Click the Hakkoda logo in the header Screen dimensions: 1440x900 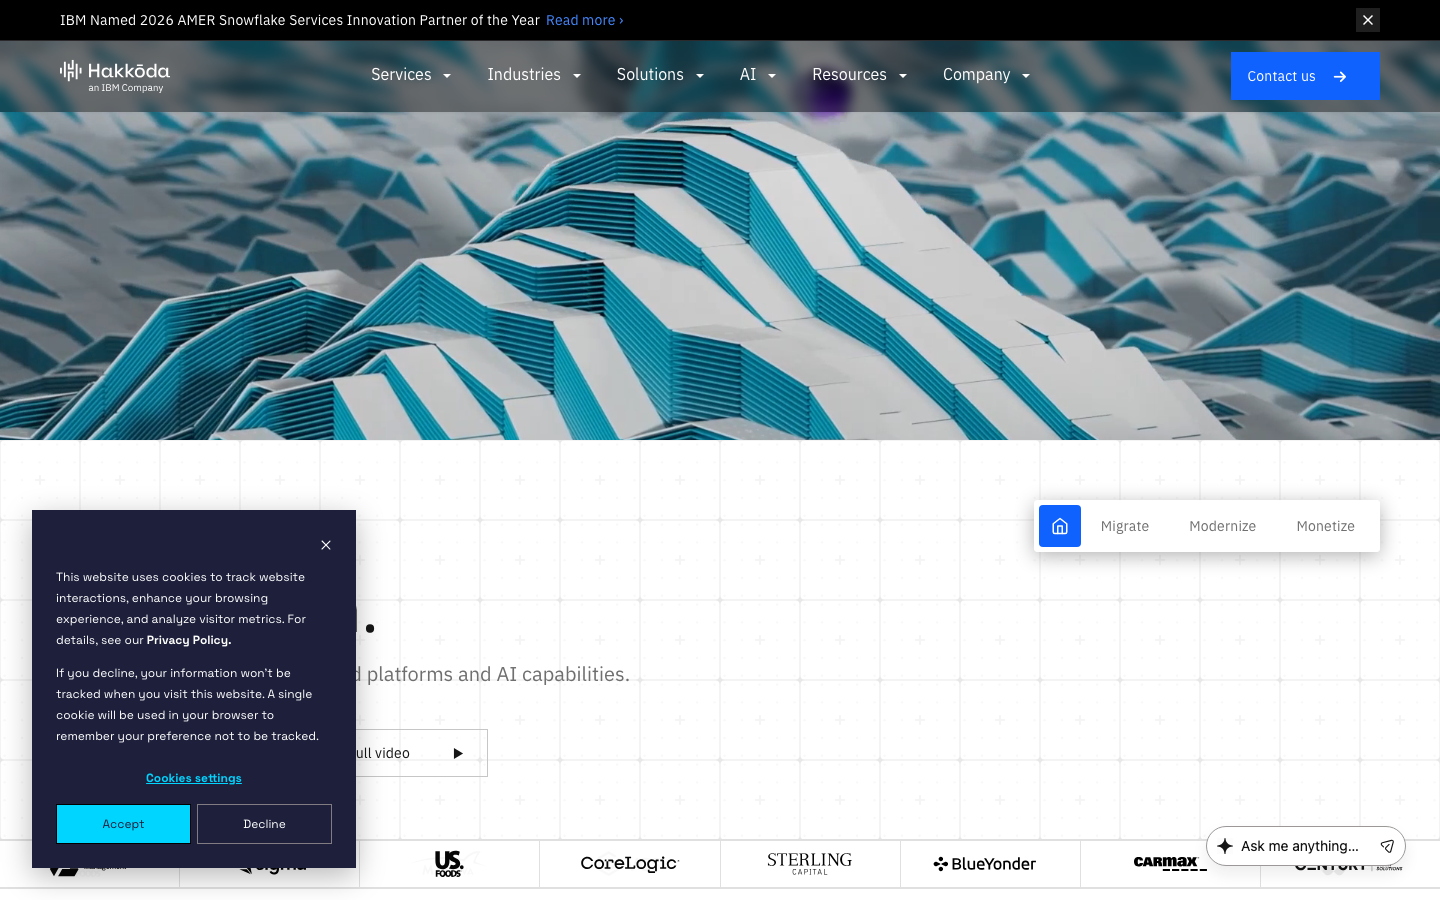(115, 76)
